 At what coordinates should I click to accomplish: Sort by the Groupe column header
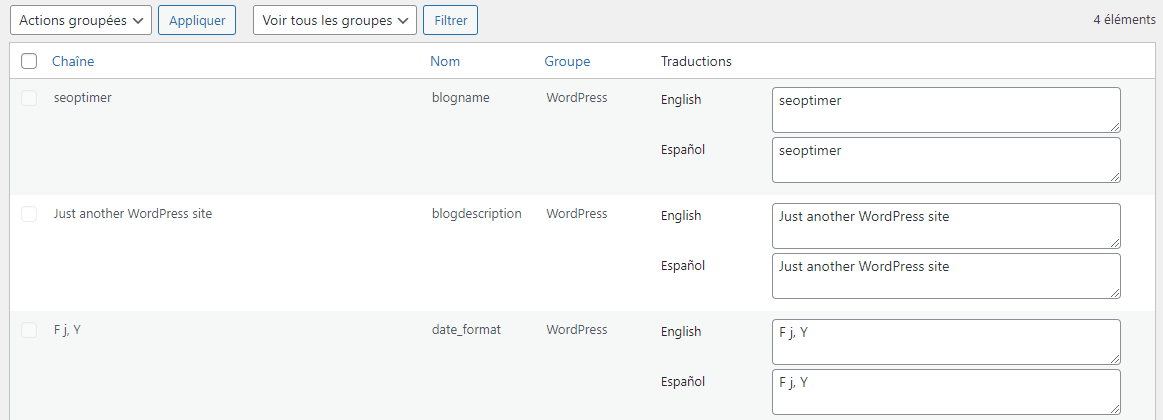(x=567, y=61)
